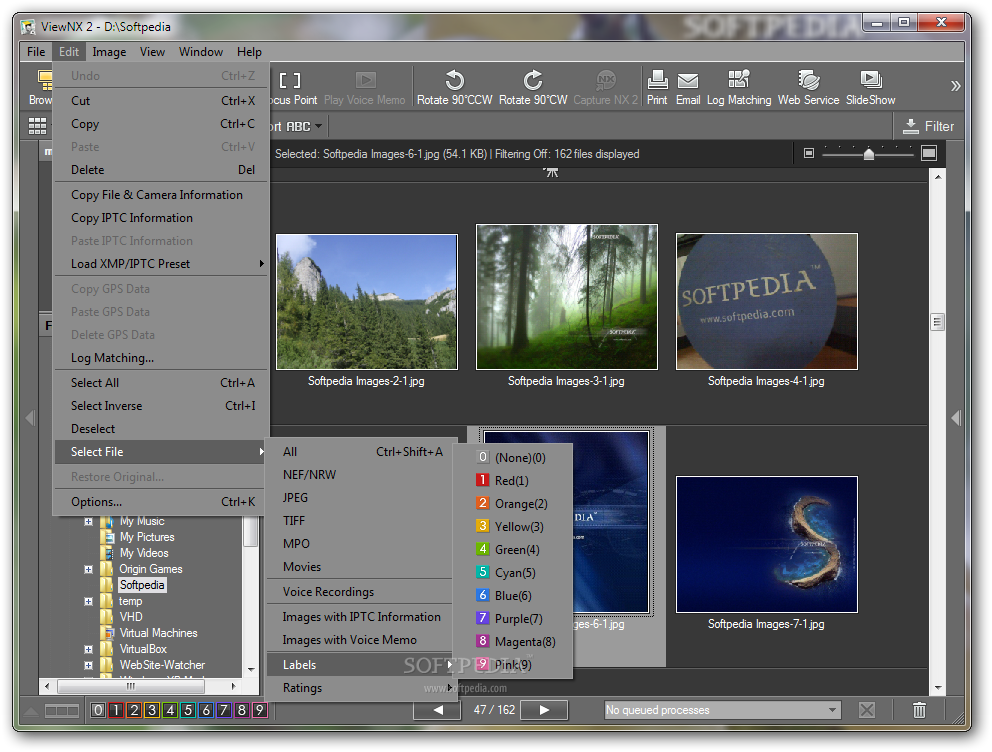Expand the Origin Games folder node

(89, 569)
